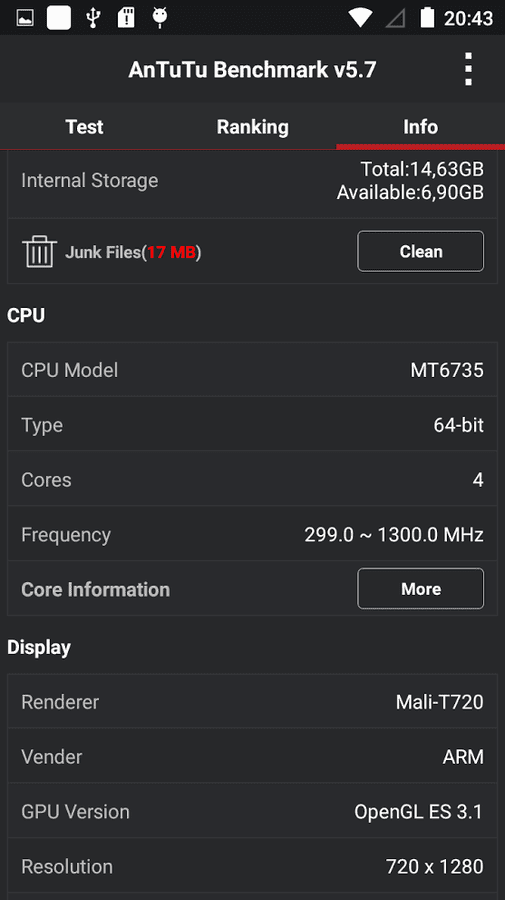
Task: Tap the Internal Storage row
Action: pos(252,181)
